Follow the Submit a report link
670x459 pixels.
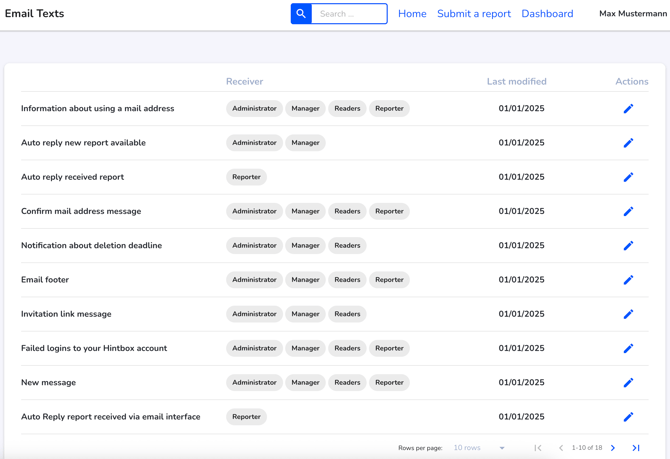[474, 14]
